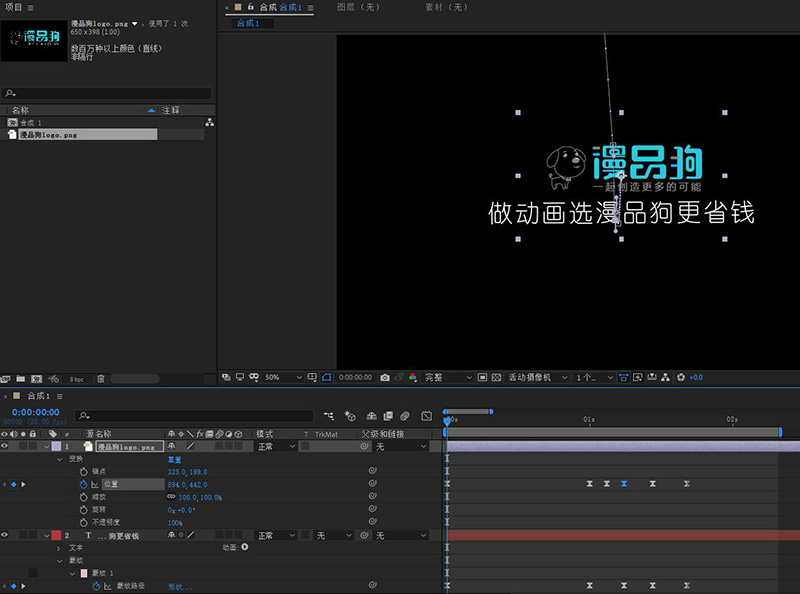Click the composition mini-flowchart icon in timeline
The image size is (800, 594).
point(329,416)
